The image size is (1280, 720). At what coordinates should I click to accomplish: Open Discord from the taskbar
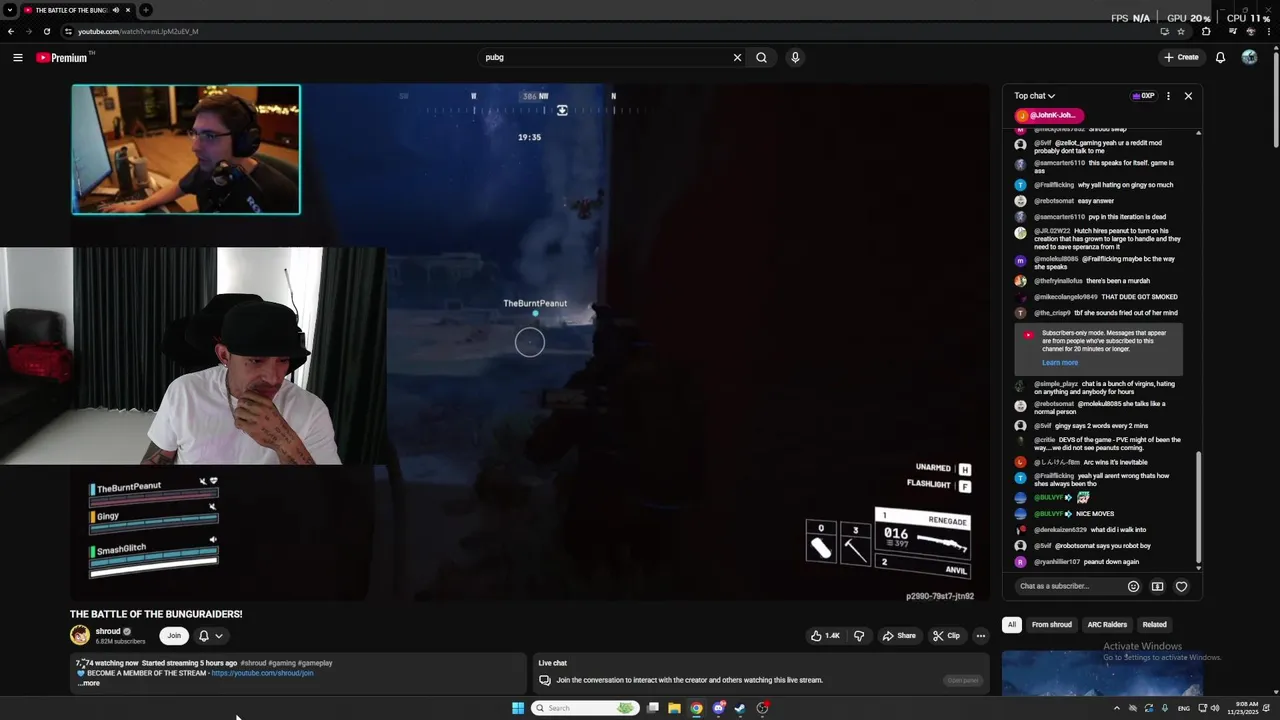click(718, 708)
